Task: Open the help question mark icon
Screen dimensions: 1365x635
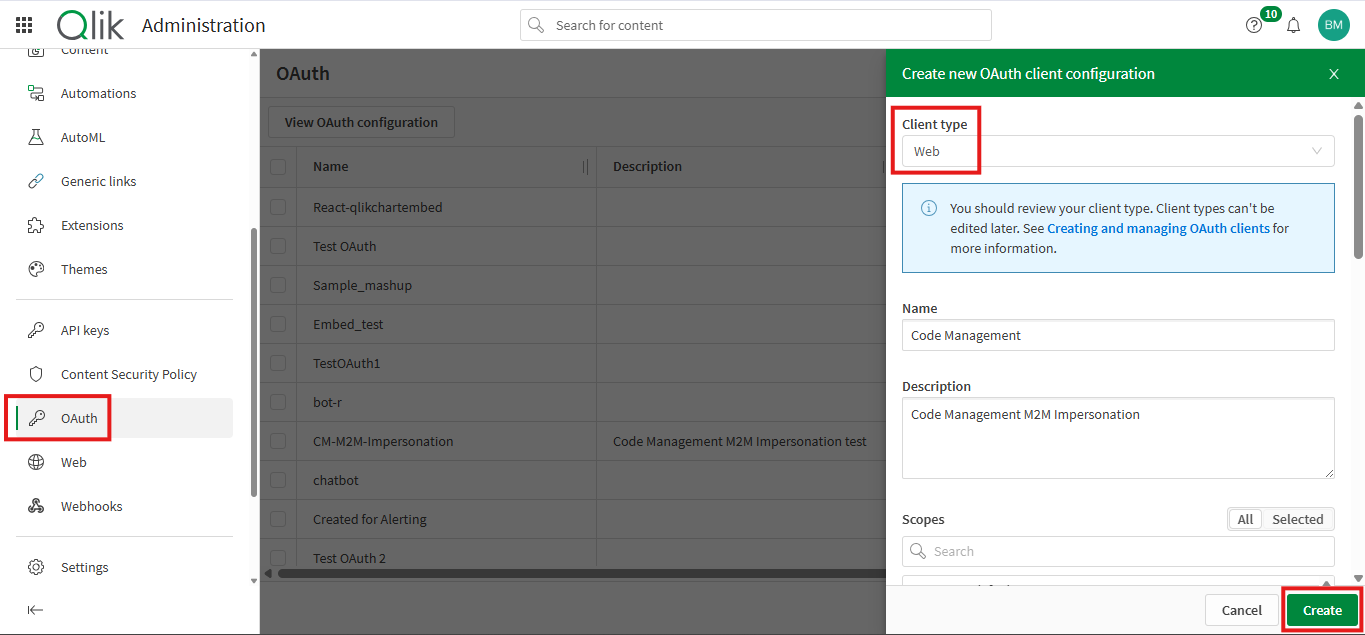Action: (1254, 25)
